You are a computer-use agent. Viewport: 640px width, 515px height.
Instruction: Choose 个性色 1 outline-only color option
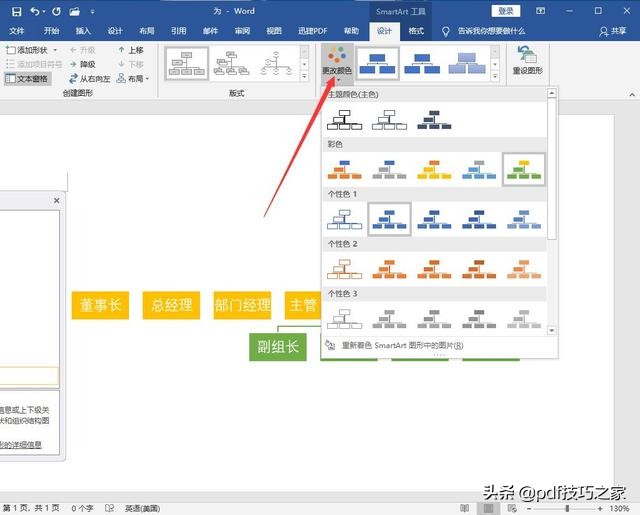pos(344,219)
